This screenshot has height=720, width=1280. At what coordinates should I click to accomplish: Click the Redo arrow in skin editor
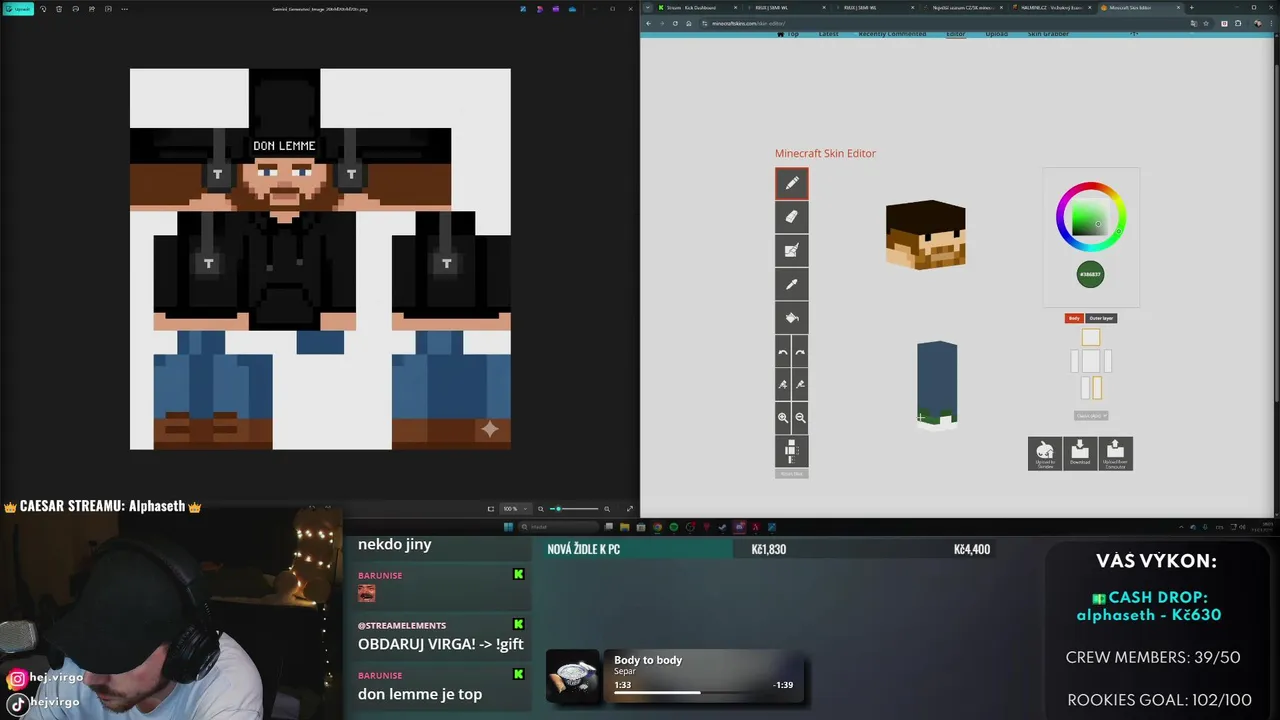pyautogui.click(x=800, y=352)
